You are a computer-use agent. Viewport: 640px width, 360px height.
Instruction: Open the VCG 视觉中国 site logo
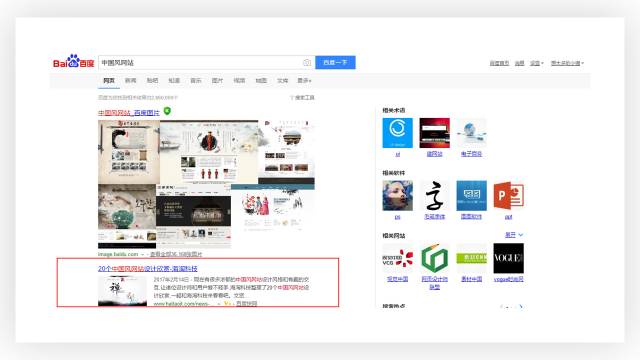(x=397, y=258)
